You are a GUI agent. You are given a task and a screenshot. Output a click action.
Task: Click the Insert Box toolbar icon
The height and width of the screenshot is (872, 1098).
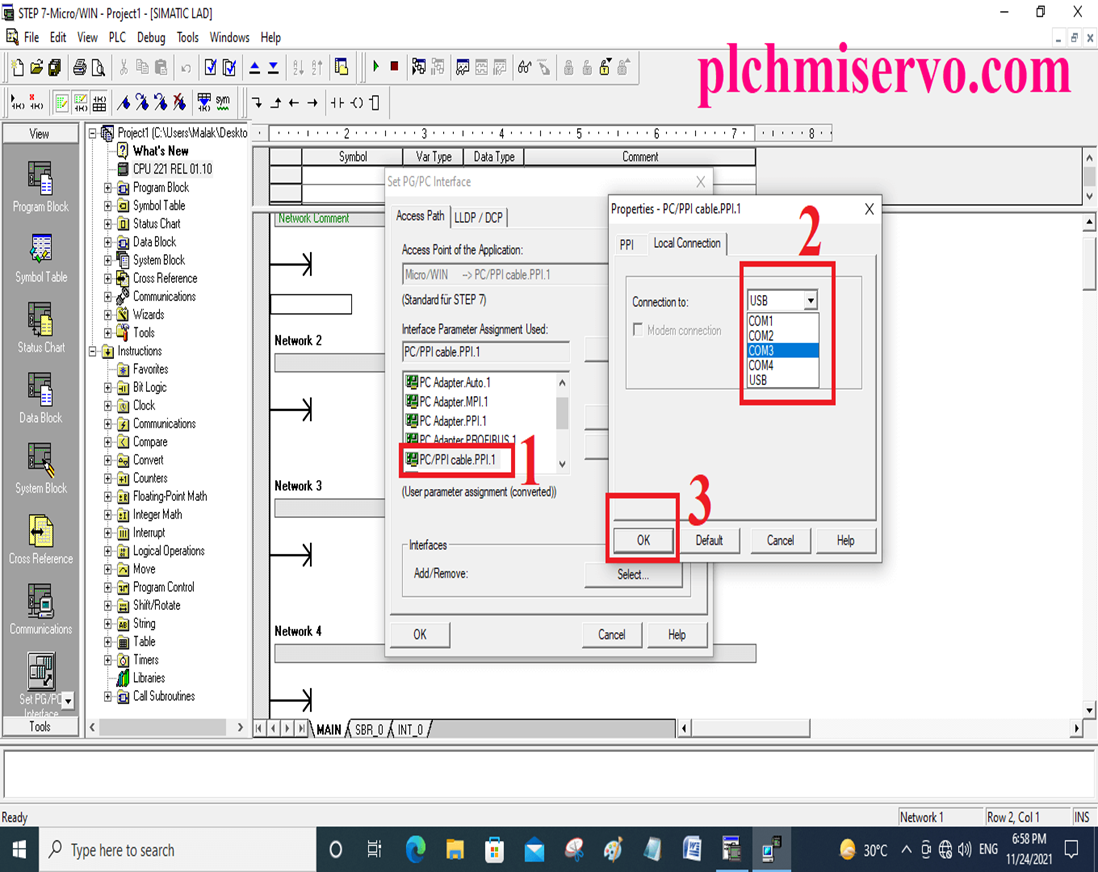pos(375,103)
